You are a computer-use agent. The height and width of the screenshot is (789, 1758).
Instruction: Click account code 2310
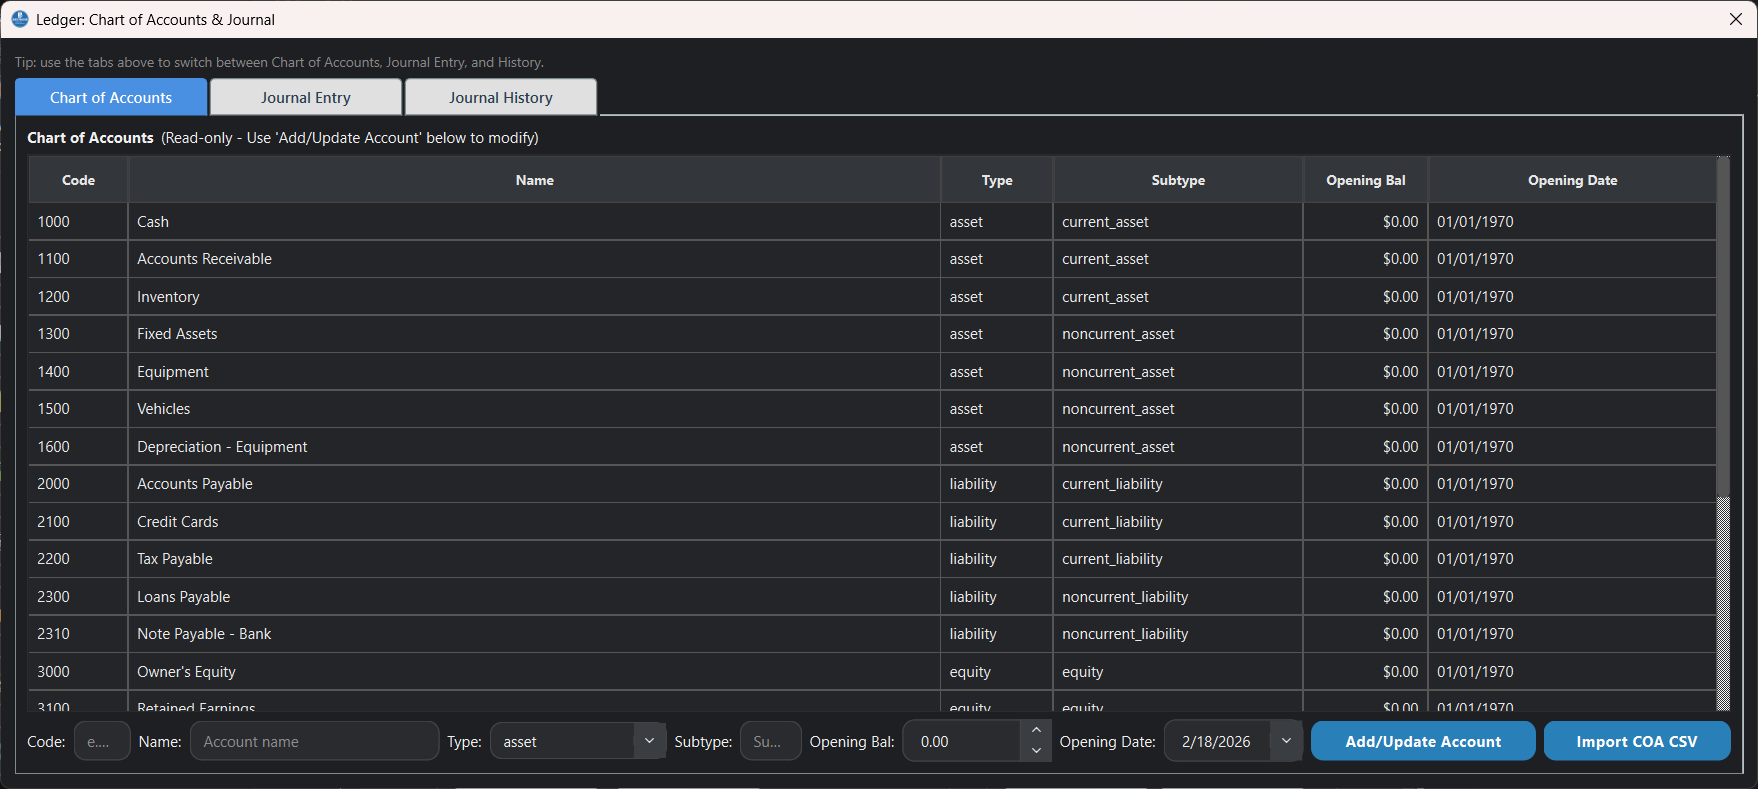pyautogui.click(x=78, y=634)
